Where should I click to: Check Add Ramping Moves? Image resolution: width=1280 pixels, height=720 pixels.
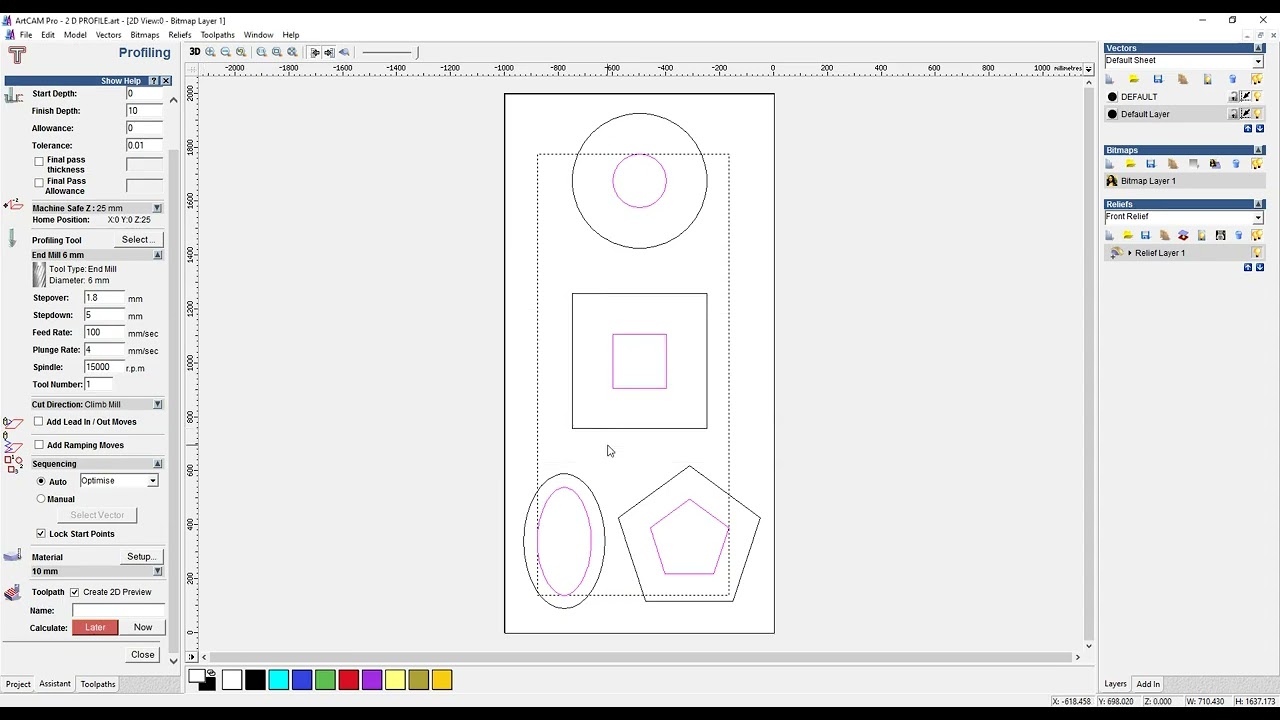click(39, 445)
